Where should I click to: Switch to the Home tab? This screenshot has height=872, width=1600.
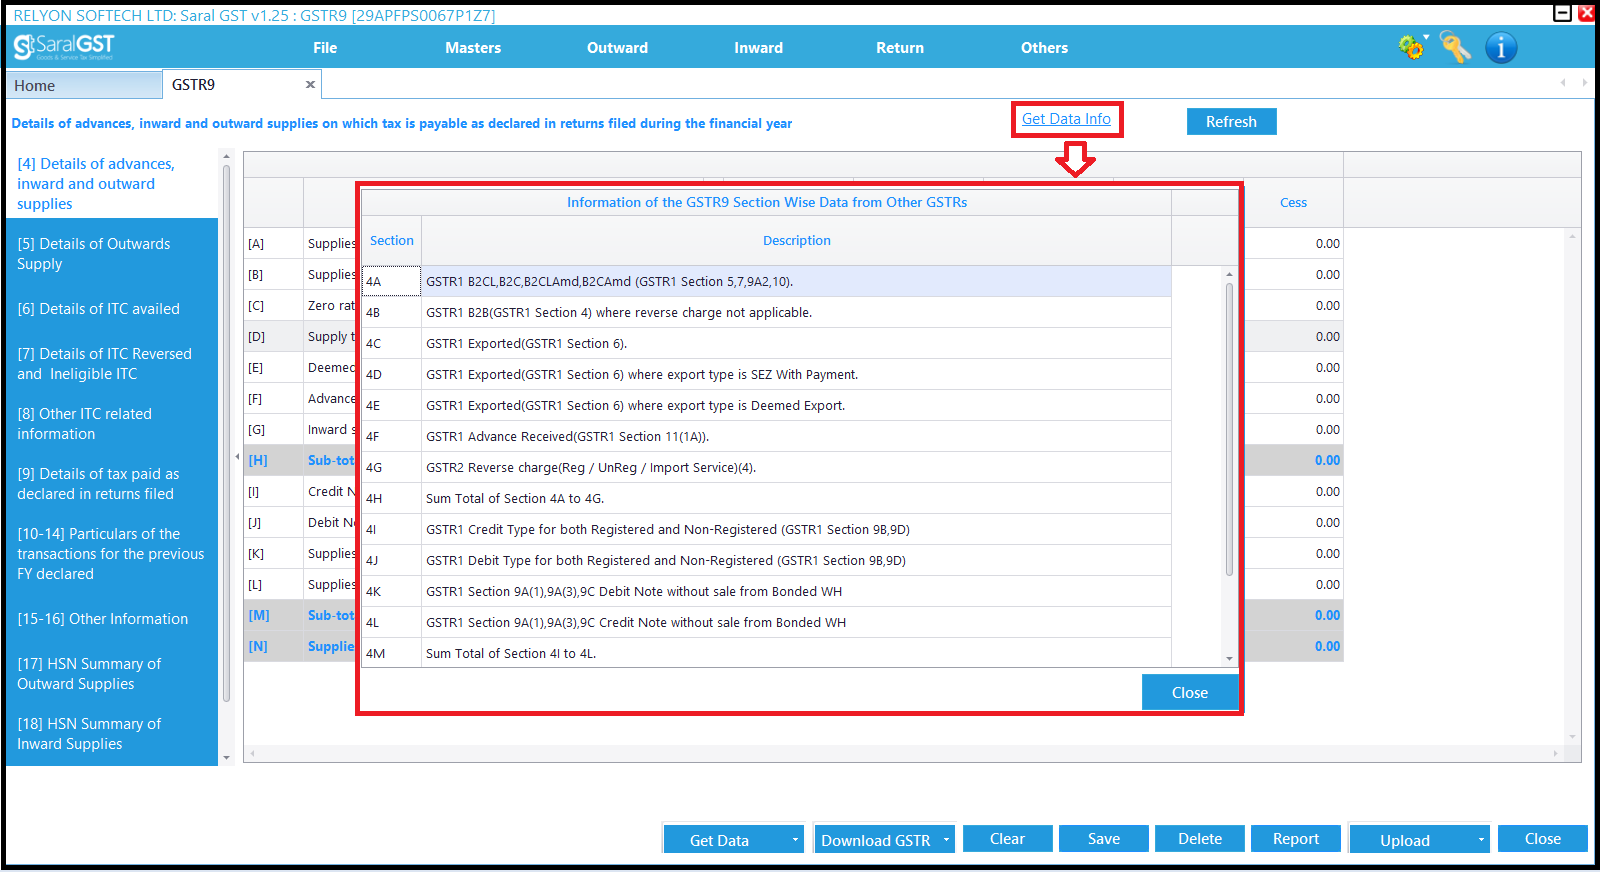click(84, 85)
